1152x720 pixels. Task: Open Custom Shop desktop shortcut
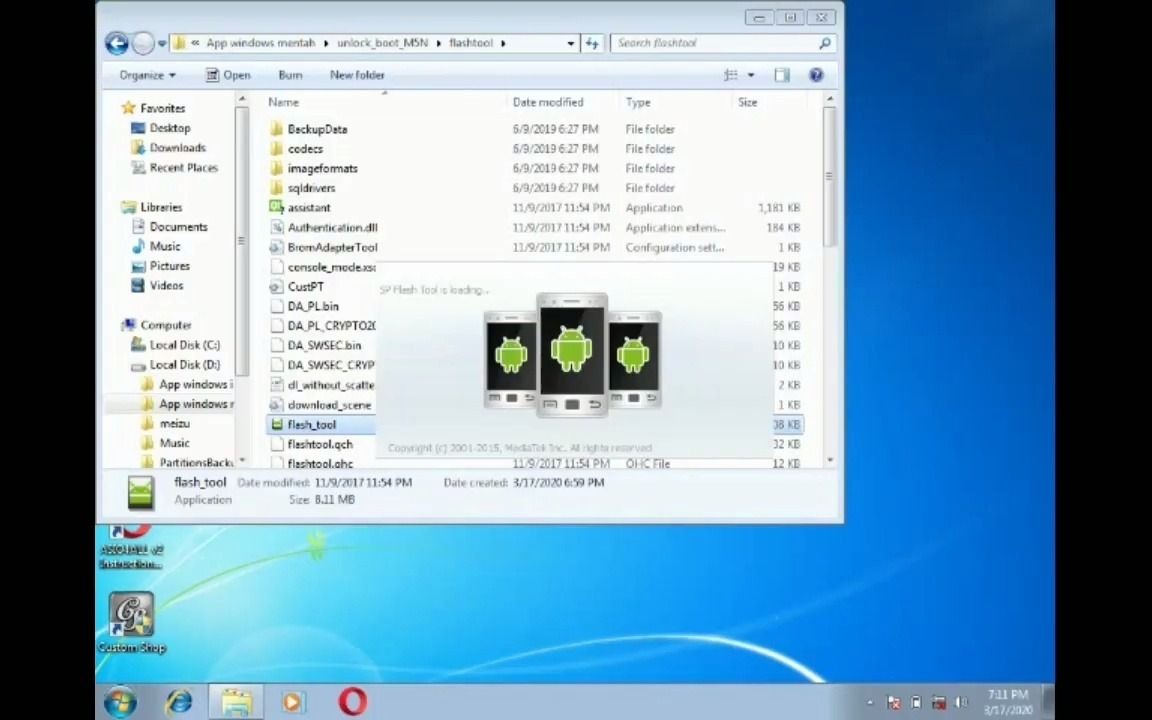[132, 623]
